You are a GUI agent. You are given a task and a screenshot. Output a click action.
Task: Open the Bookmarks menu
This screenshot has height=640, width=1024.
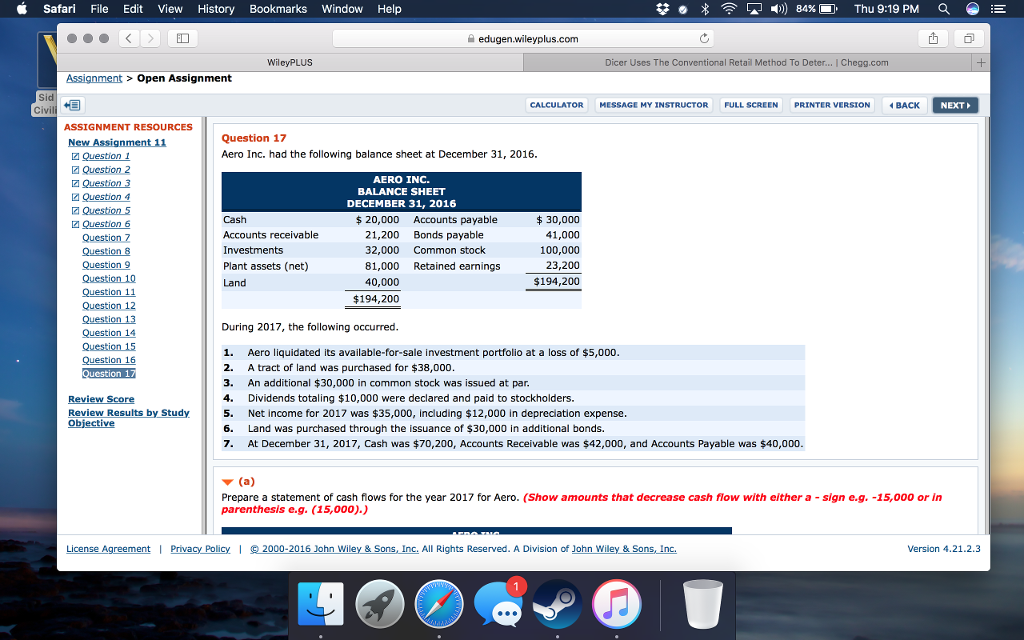coord(278,8)
